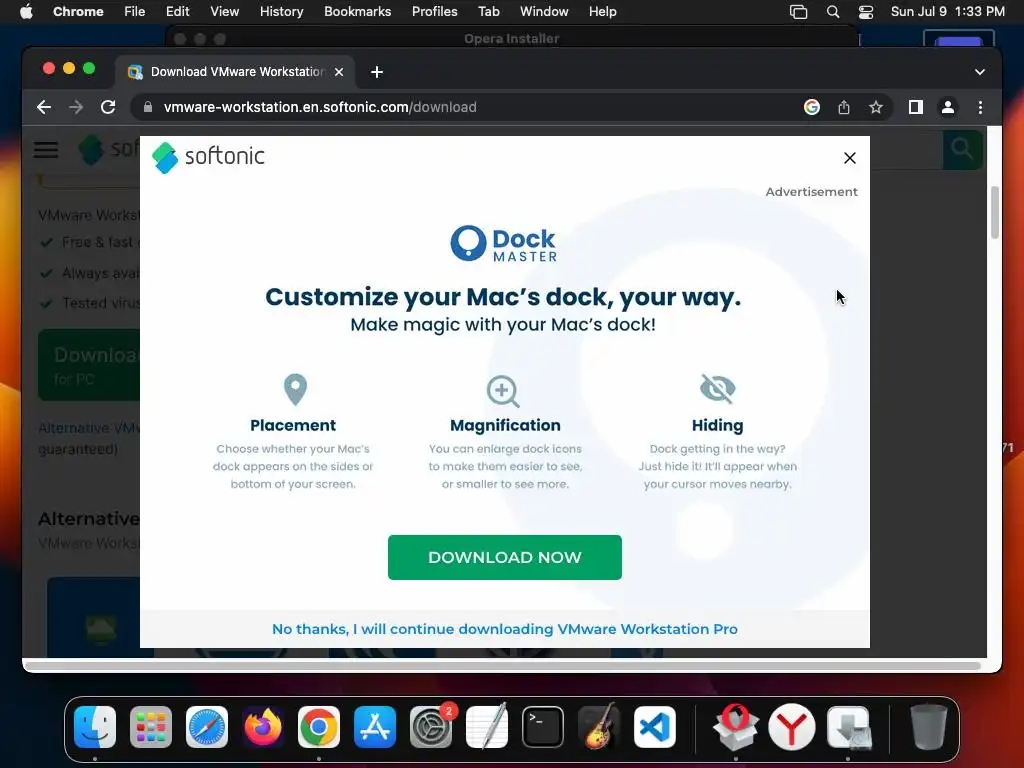
Task: Continue downloading VMware Workstation Pro link
Action: click(x=505, y=629)
